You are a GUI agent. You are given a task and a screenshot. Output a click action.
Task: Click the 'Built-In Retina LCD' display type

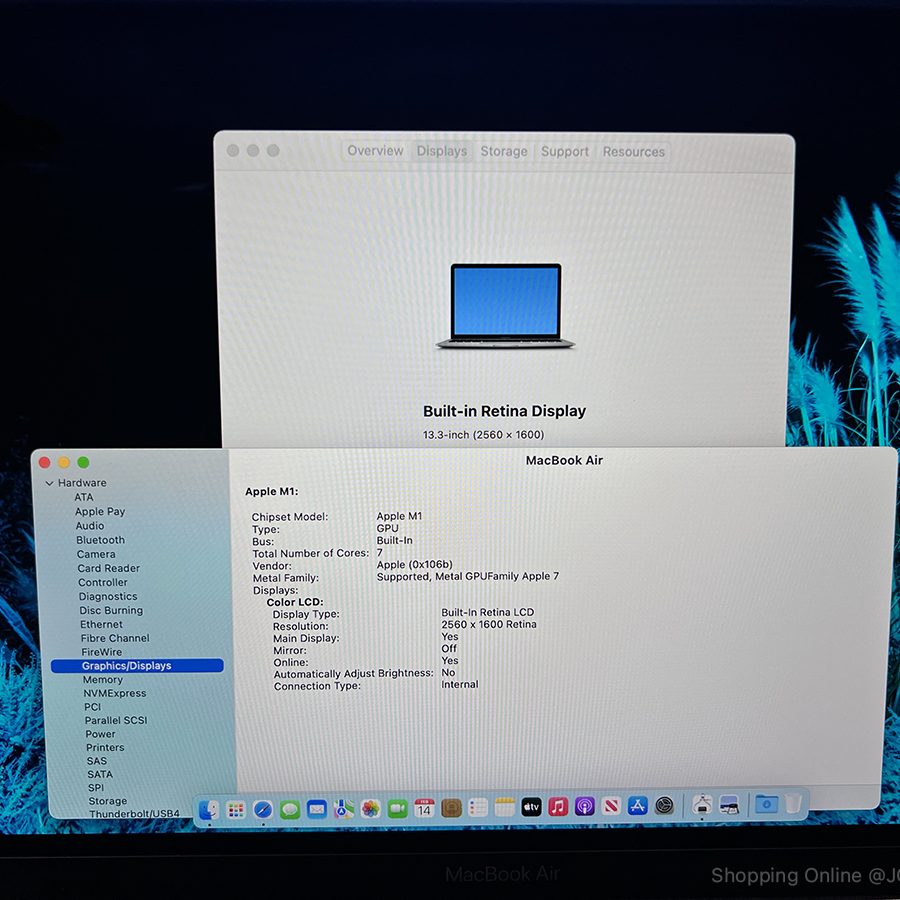[x=487, y=612]
